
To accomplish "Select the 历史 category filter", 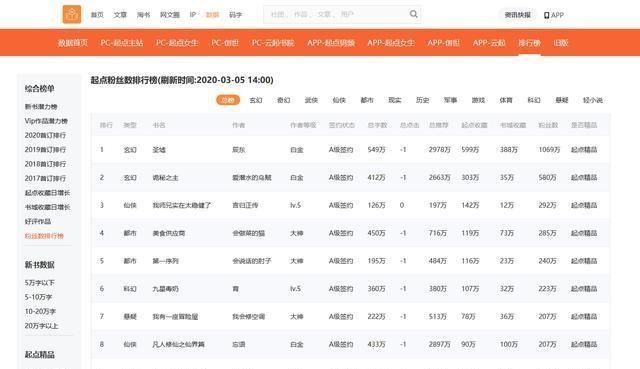I will tap(422, 100).
